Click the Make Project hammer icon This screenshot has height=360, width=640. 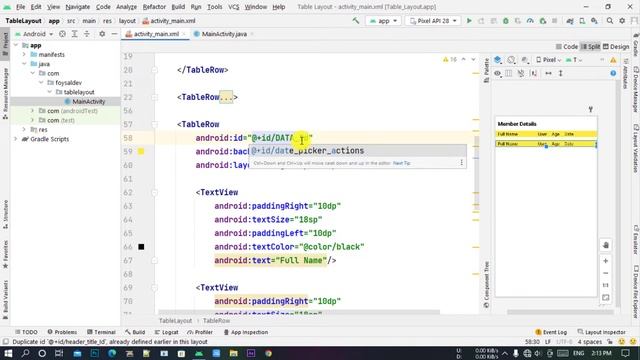(356, 20)
